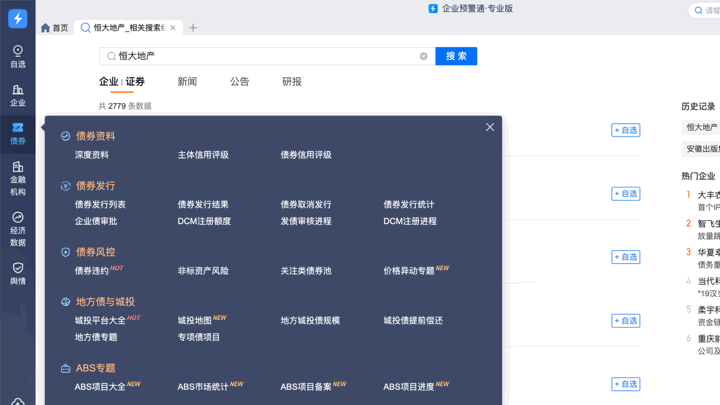The height and width of the screenshot is (405, 720).
Task: Open a new tab with plus button
Action: [x=193, y=28]
